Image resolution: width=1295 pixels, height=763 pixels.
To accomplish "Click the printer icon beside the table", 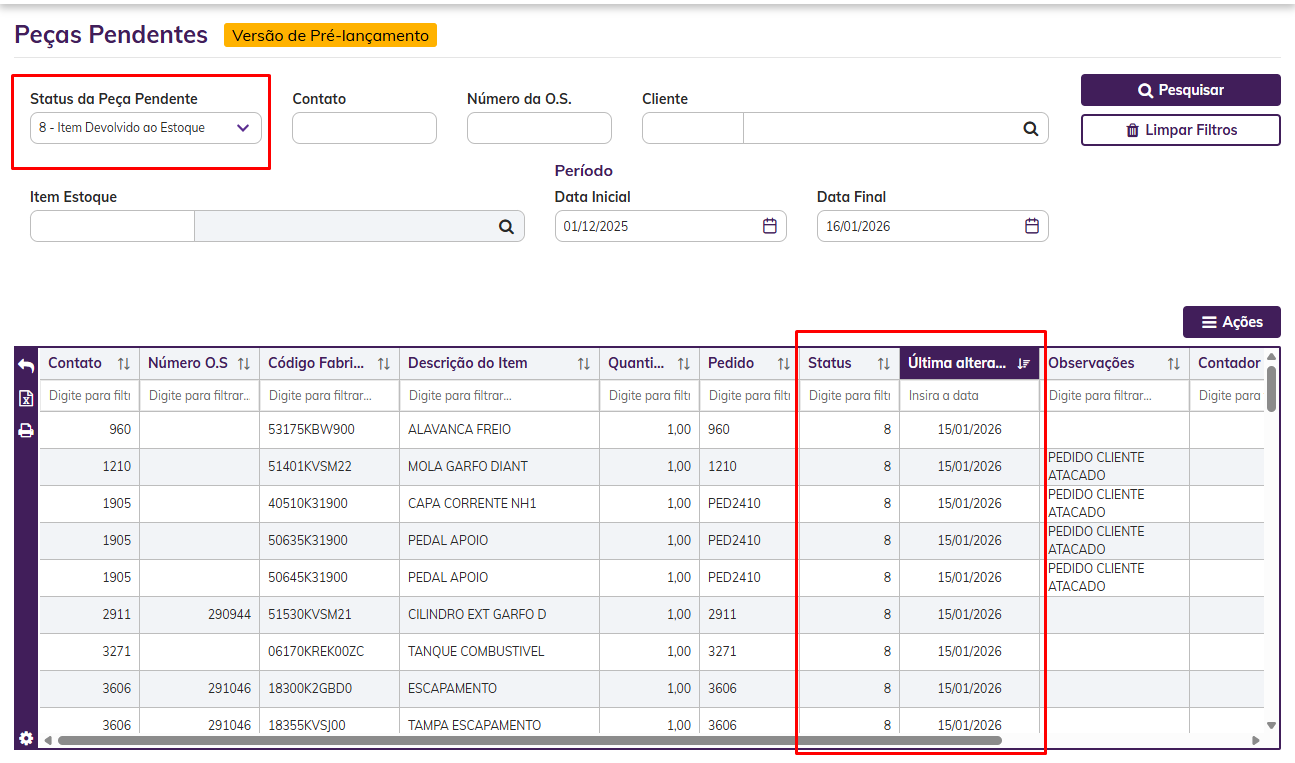I will point(26,431).
